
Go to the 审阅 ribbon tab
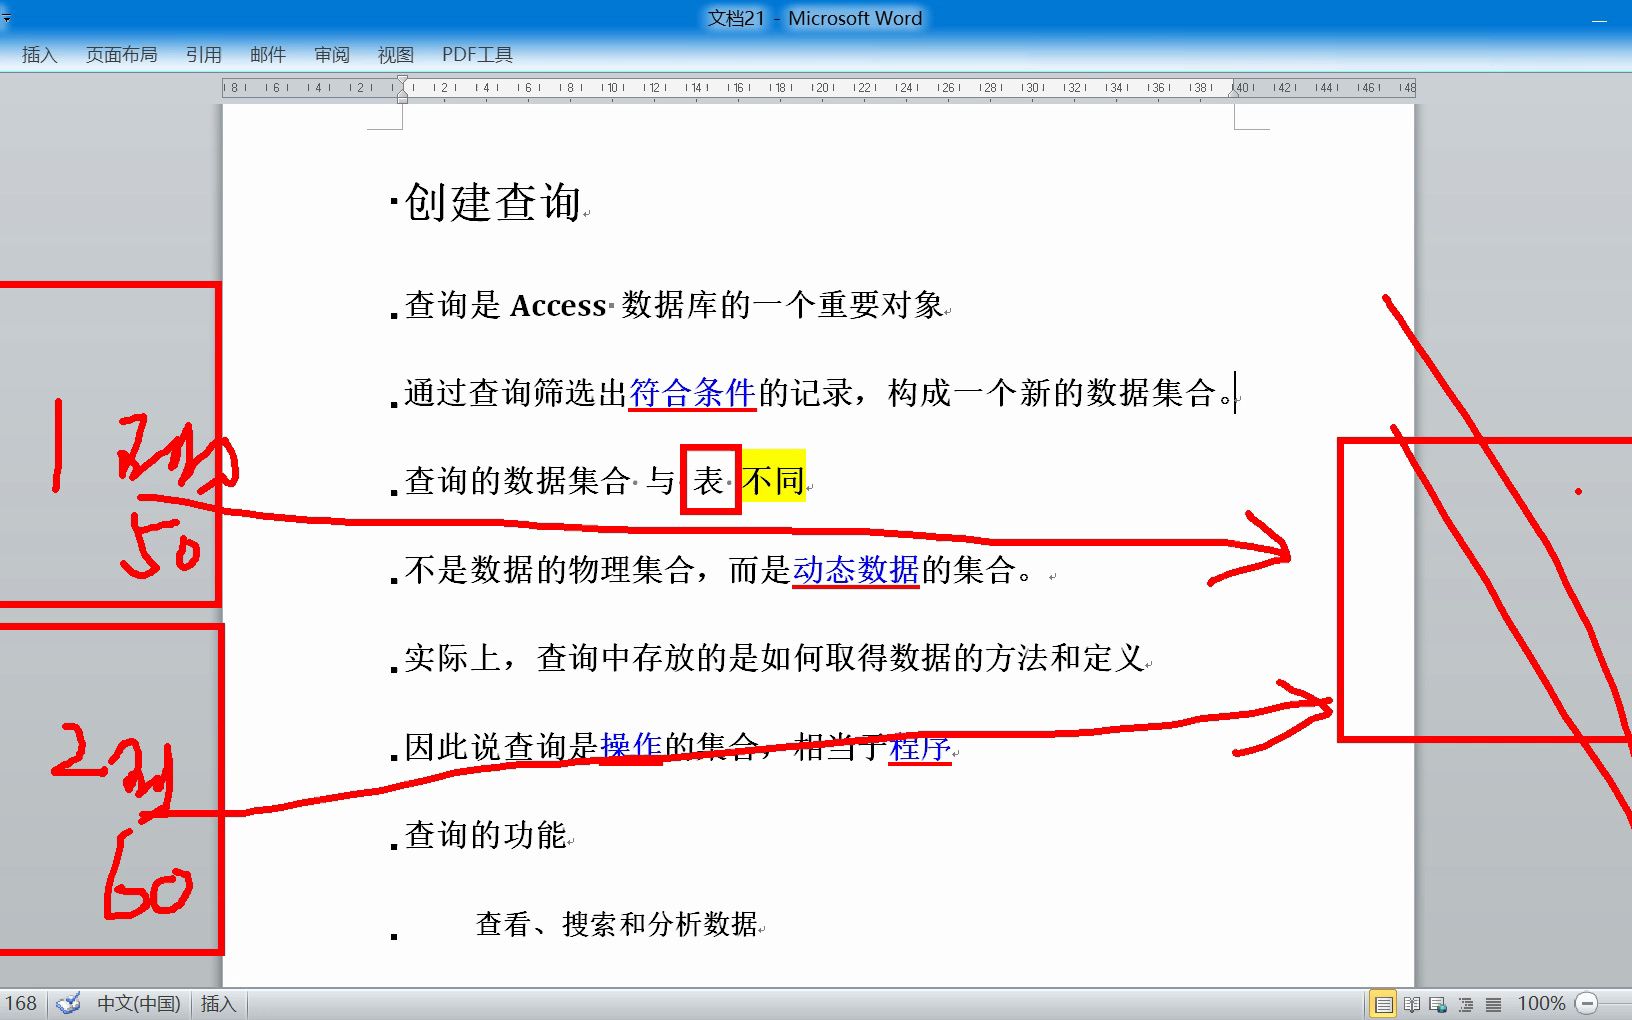click(x=331, y=55)
